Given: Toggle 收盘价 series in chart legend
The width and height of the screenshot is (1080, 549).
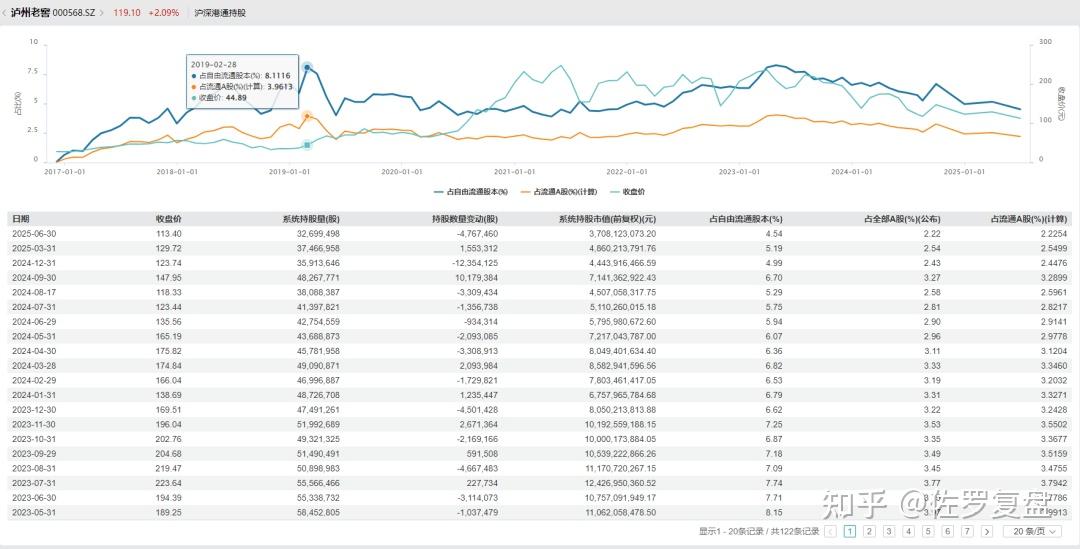Looking at the screenshot, I should click(627, 191).
